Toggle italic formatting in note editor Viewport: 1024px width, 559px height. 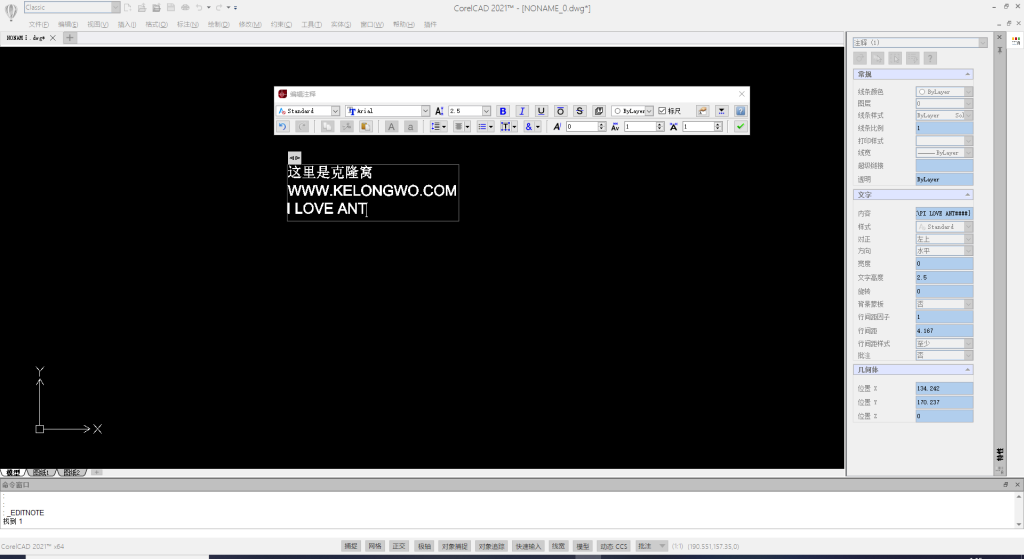pyautogui.click(x=522, y=111)
